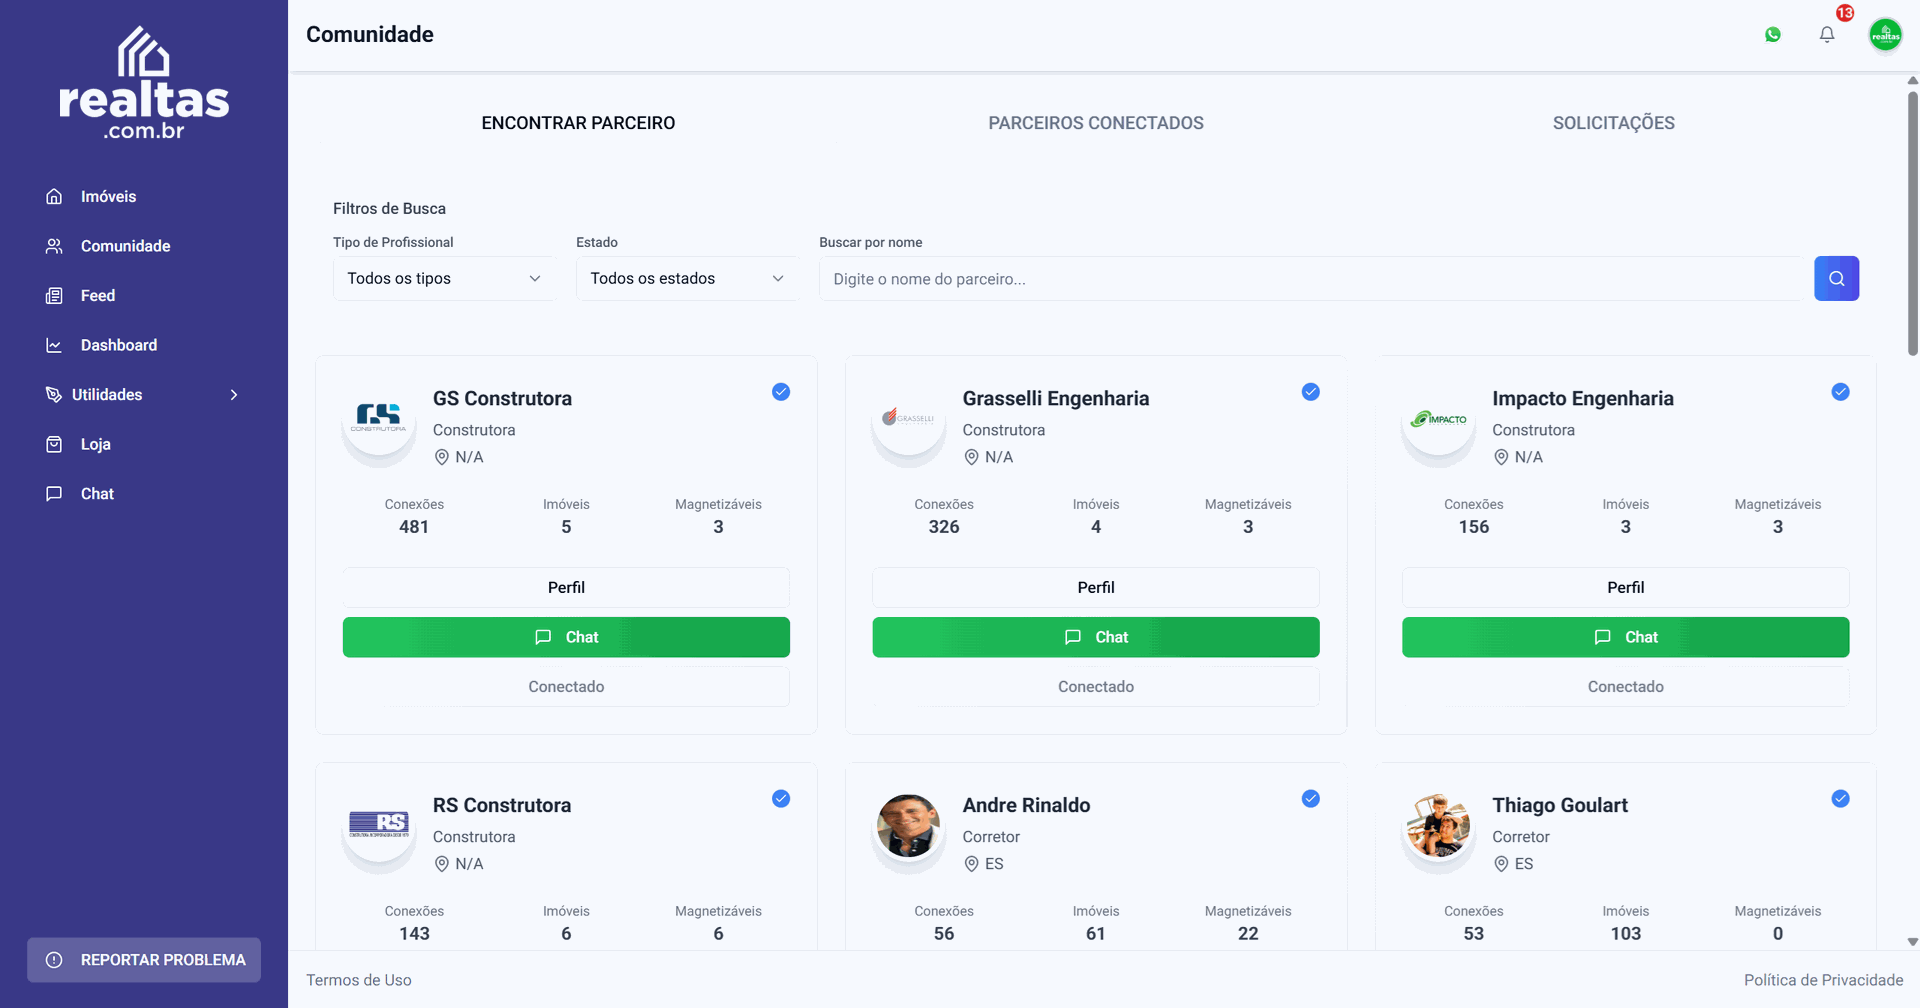This screenshot has height=1008, width=1920.
Task: Switch to the Parceiros Conectados tab
Action: click(1095, 123)
